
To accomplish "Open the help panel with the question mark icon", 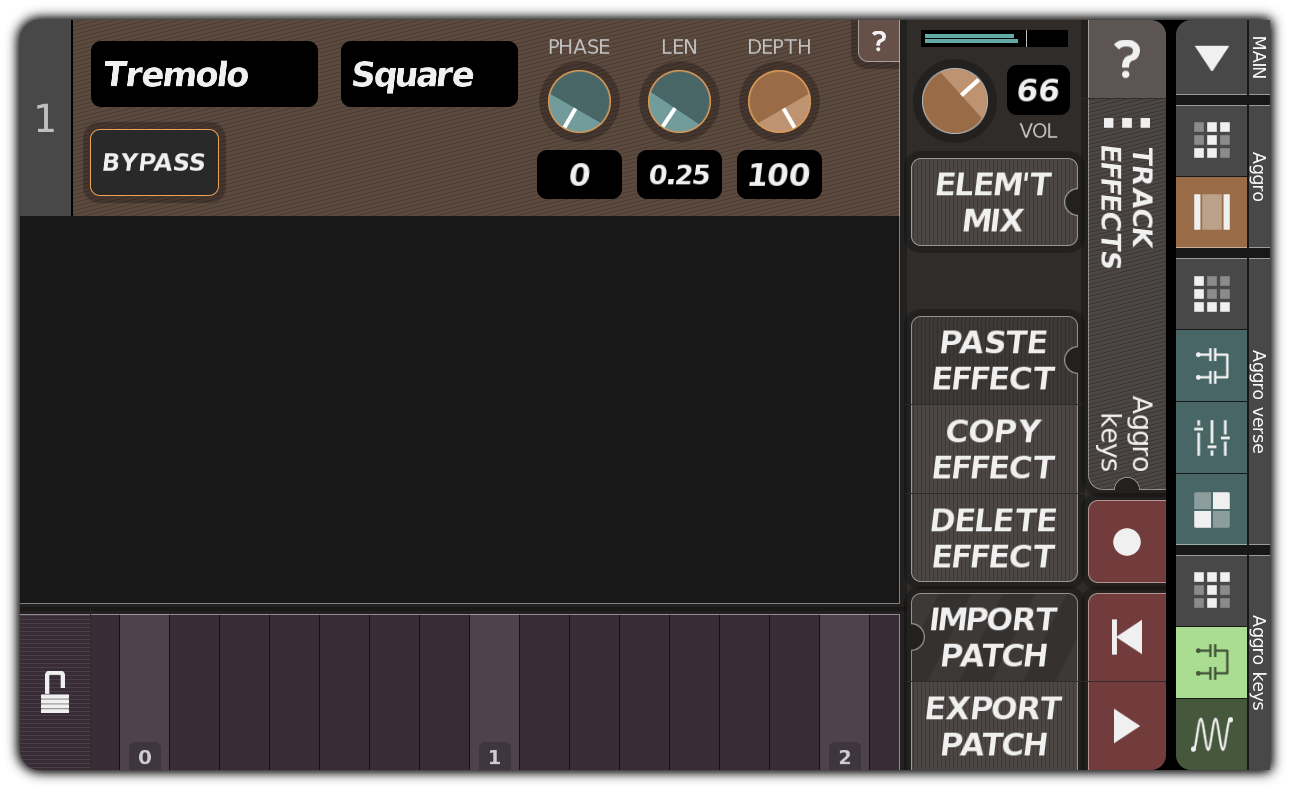I will [x=1127, y=60].
